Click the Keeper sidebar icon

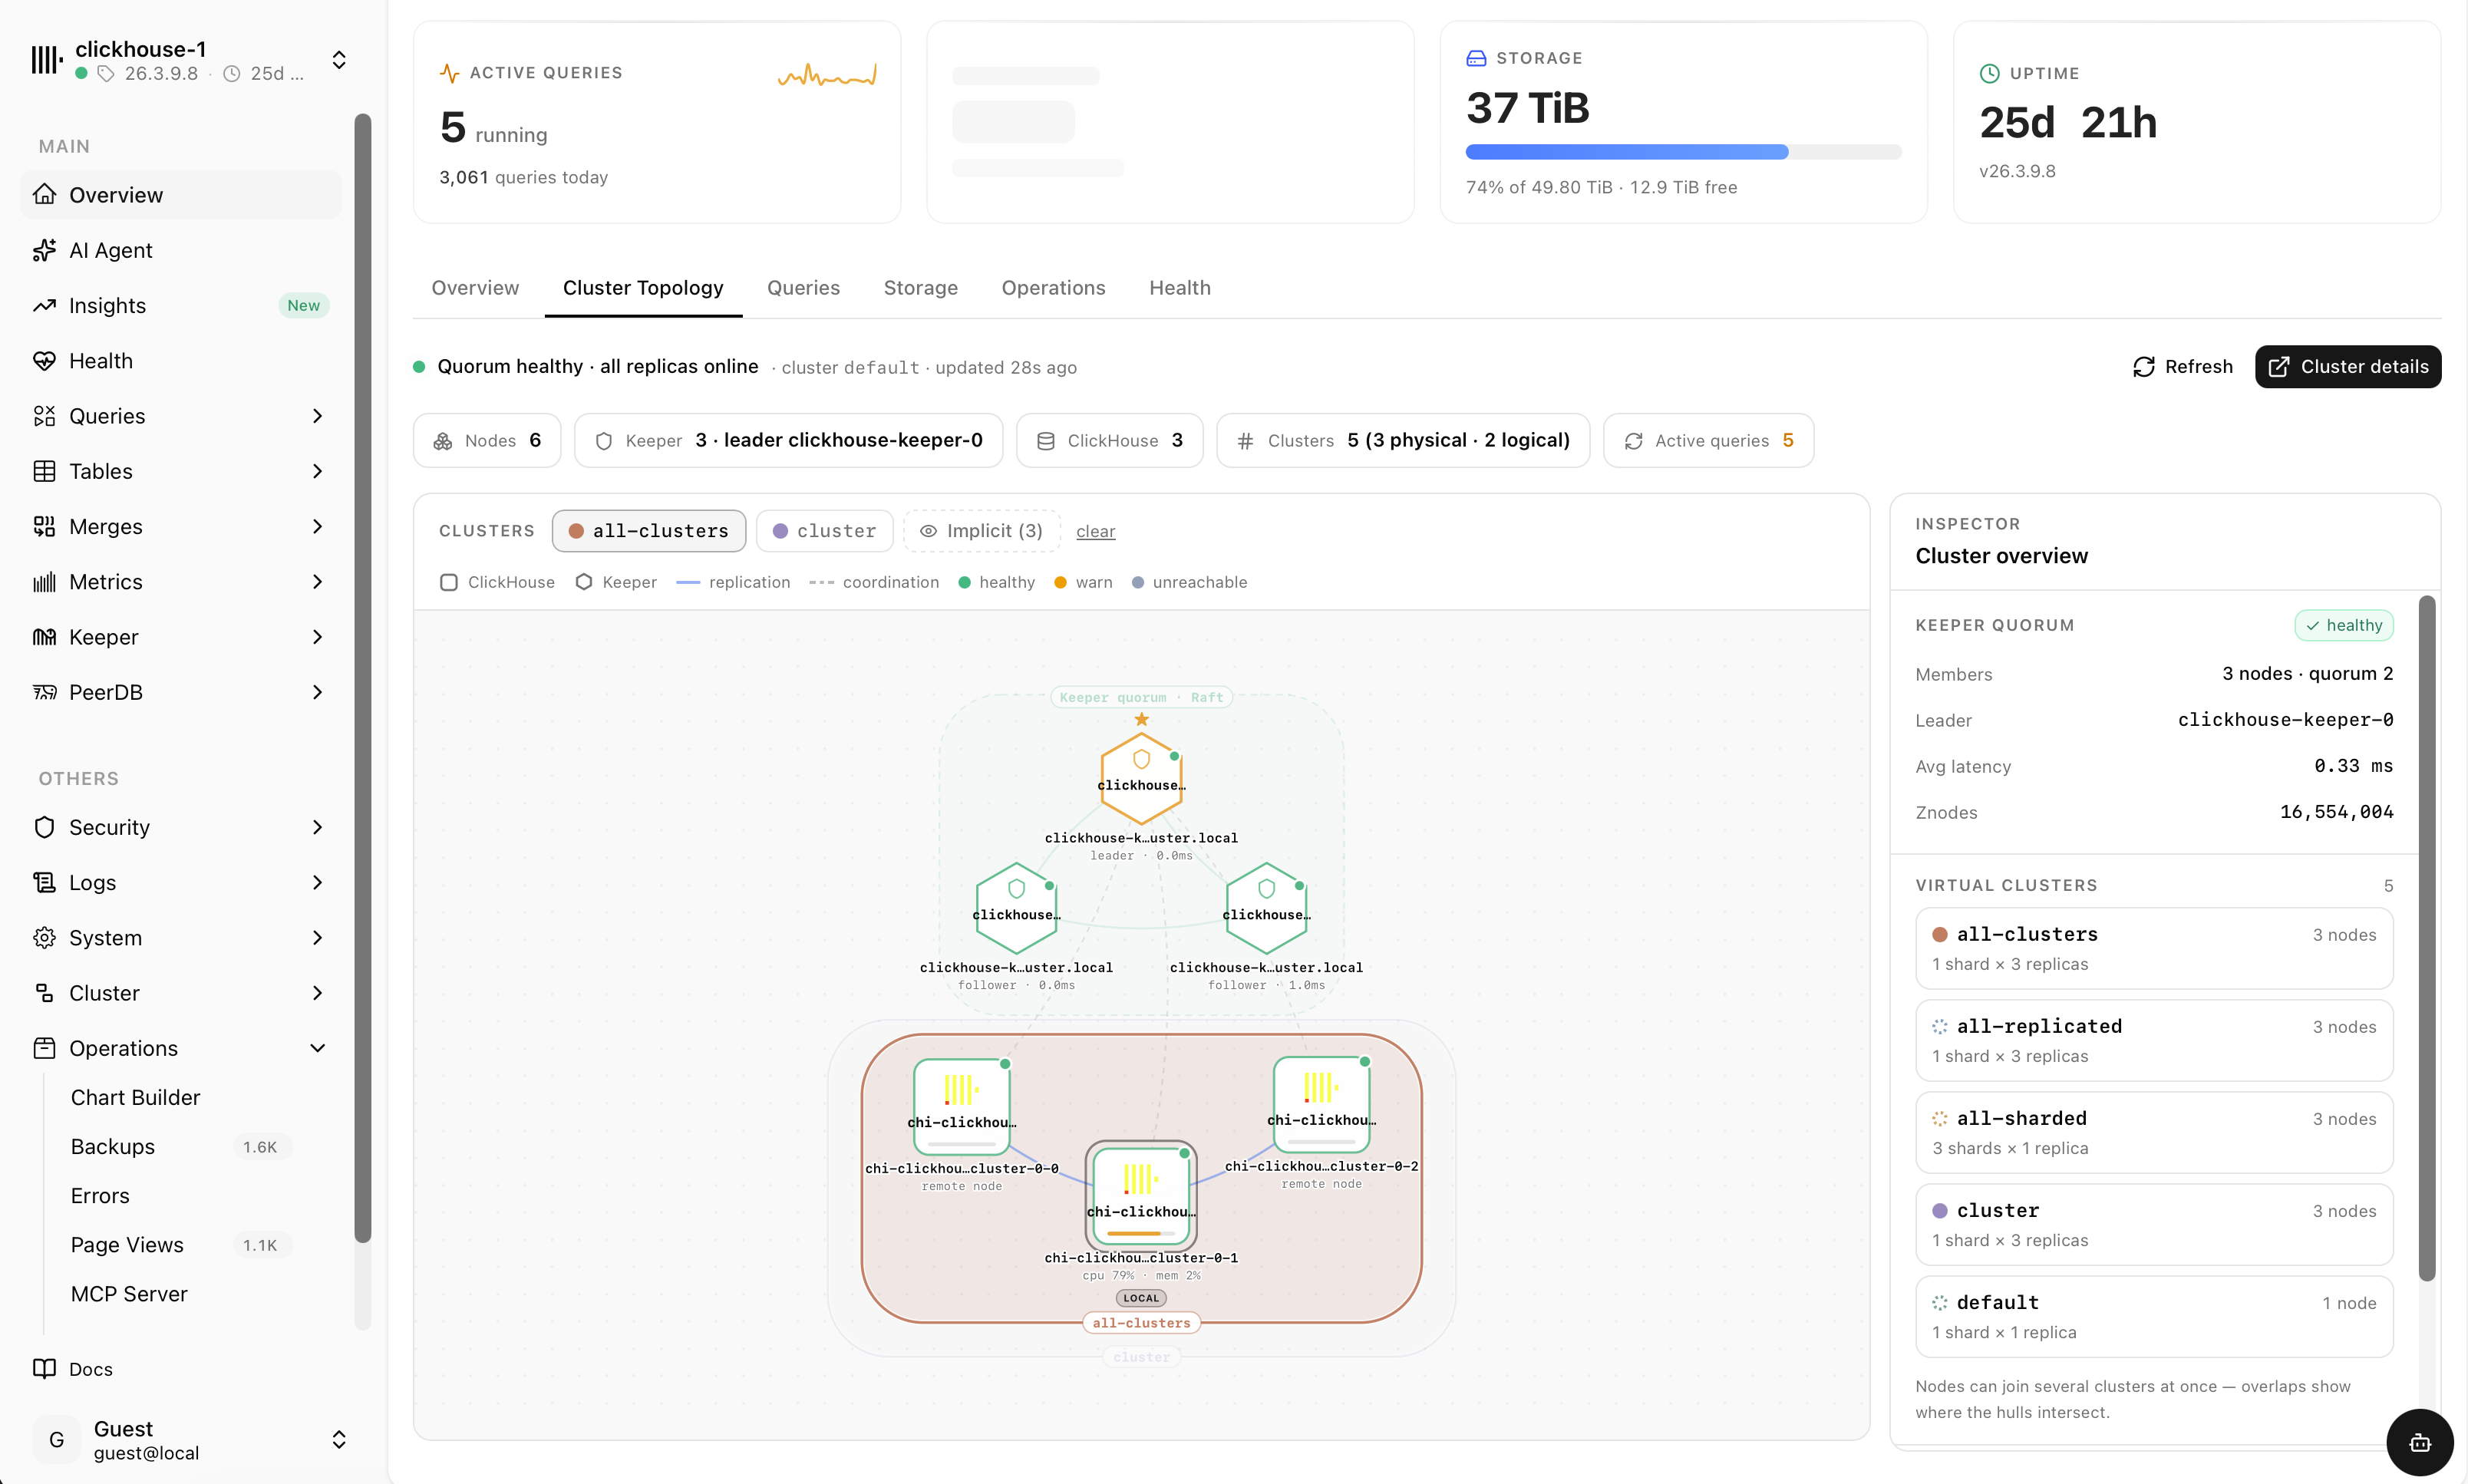(x=44, y=637)
